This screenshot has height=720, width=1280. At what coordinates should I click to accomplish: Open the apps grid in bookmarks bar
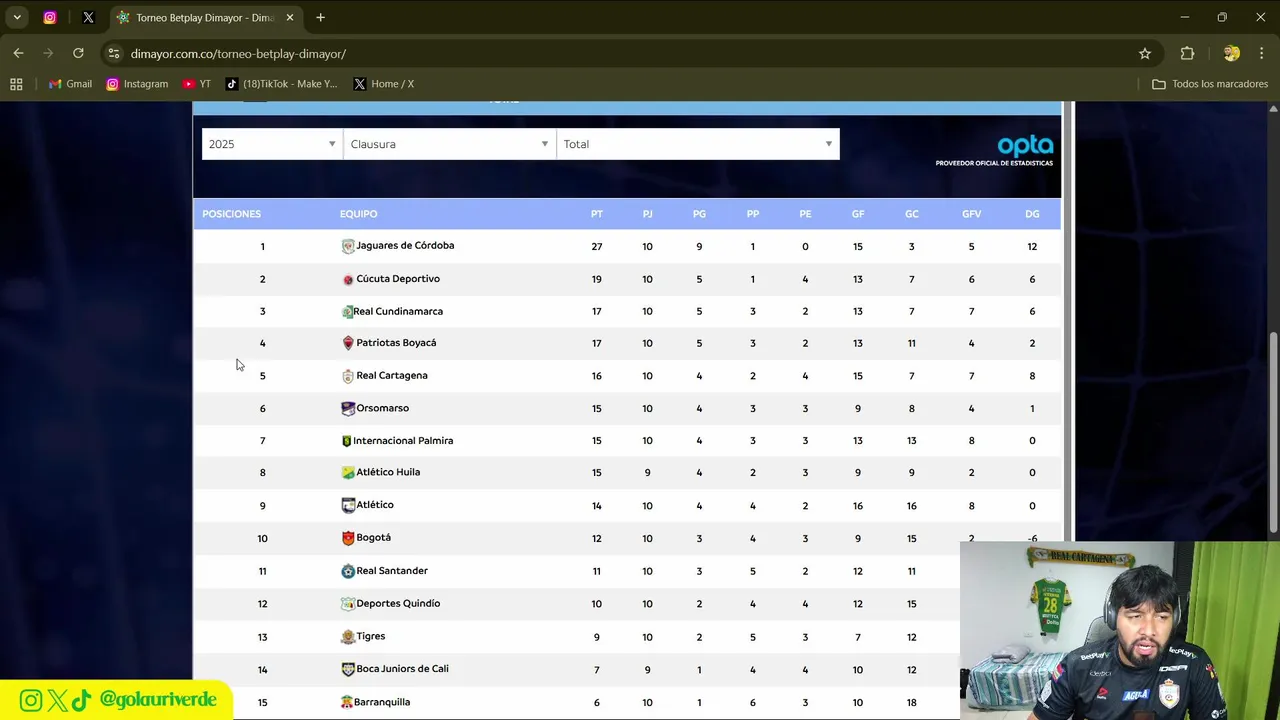tap(16, 84)
